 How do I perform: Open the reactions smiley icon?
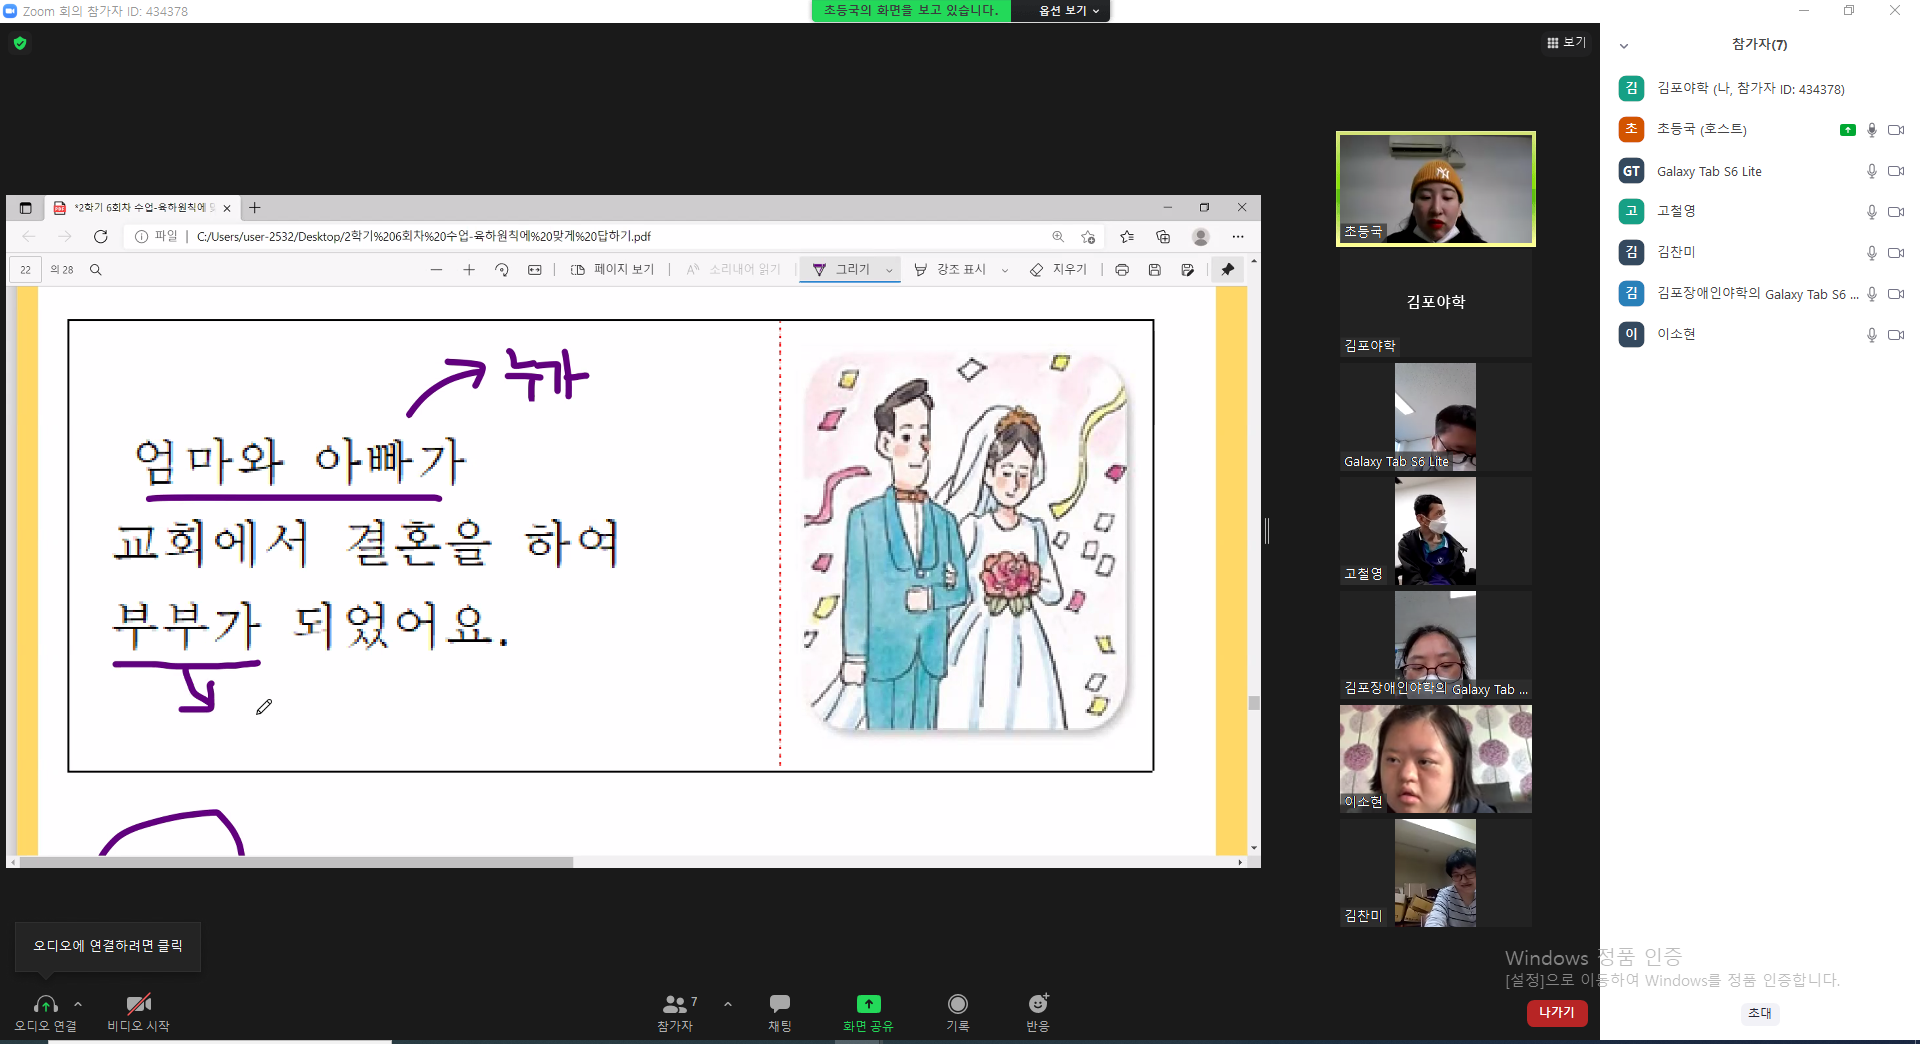[1038, 1003]
